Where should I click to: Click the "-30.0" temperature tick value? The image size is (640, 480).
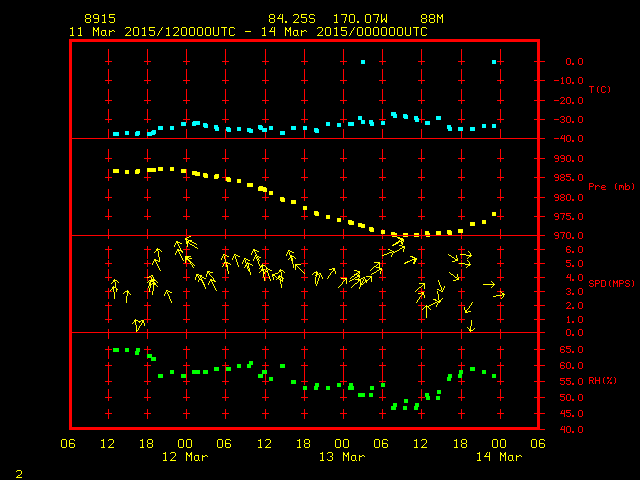[x=569, y=120]
